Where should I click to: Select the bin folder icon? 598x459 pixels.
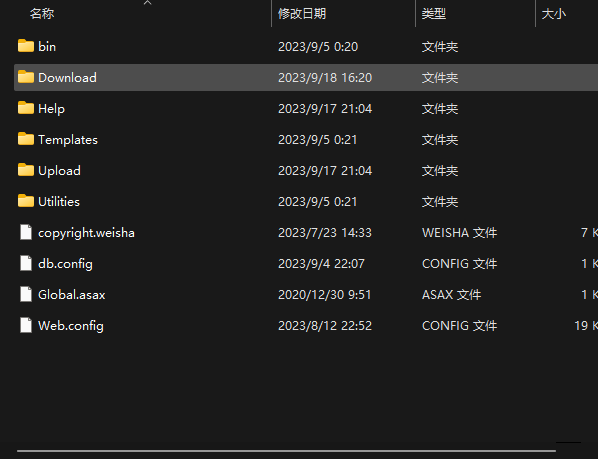(x=26, y=46)
